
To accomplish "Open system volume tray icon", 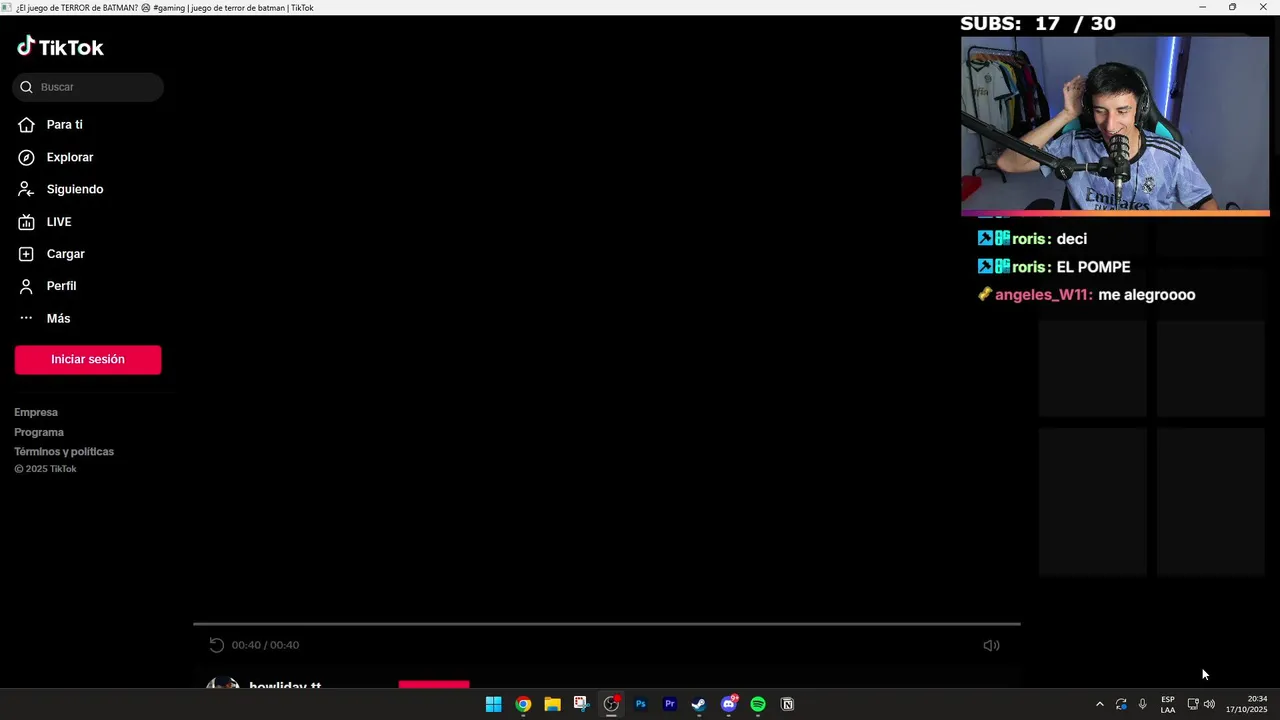I will coord(1209,704).
